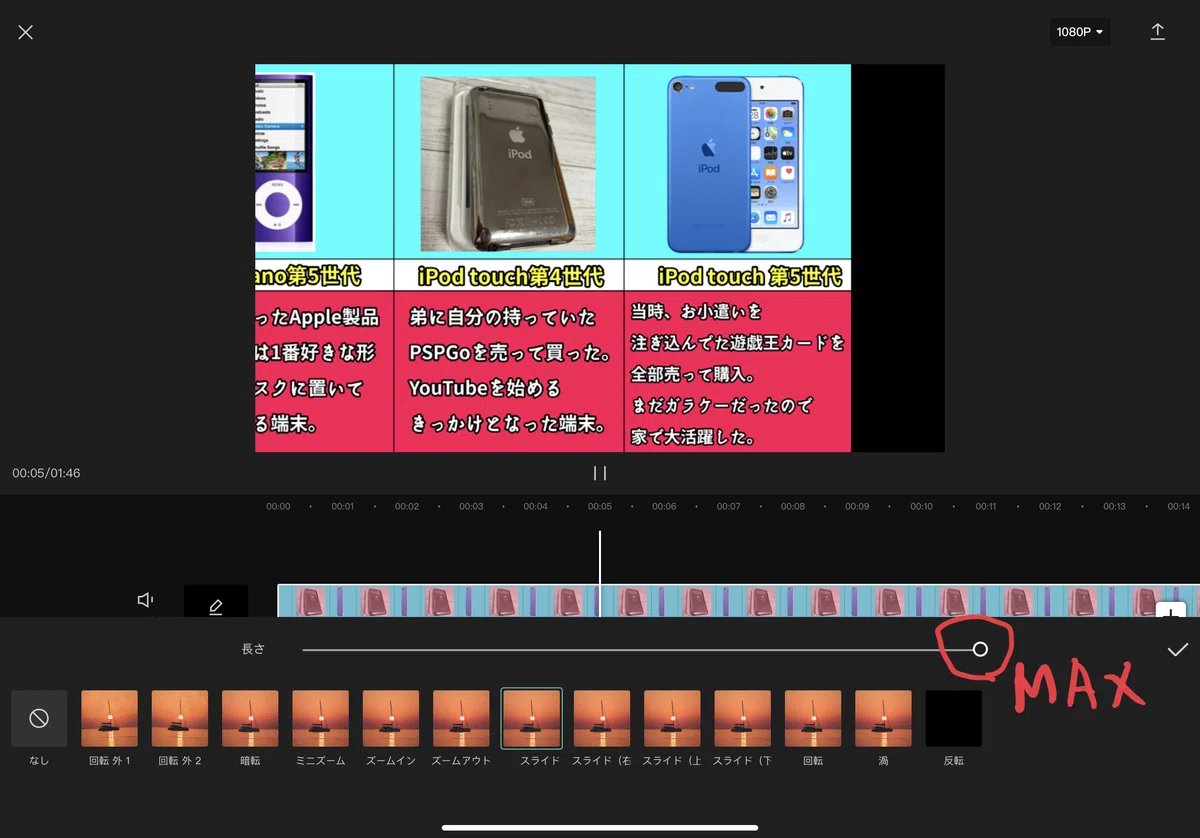Click the video clip strip in timeline
The image size is (1200, 838).
[x=738, y=601]
